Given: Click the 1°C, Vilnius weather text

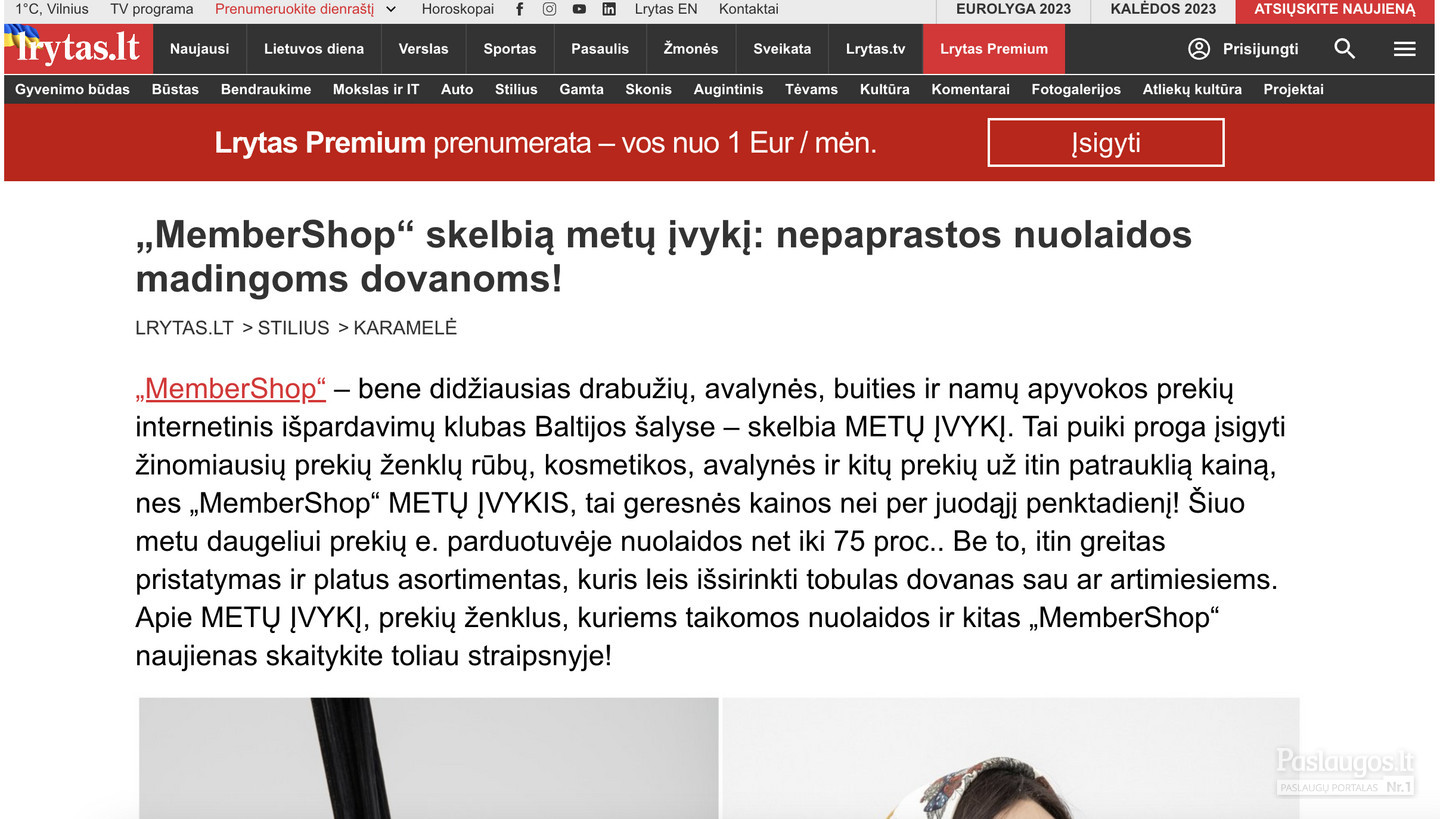Looking at the screenshot, I should (x=51, y=9).
